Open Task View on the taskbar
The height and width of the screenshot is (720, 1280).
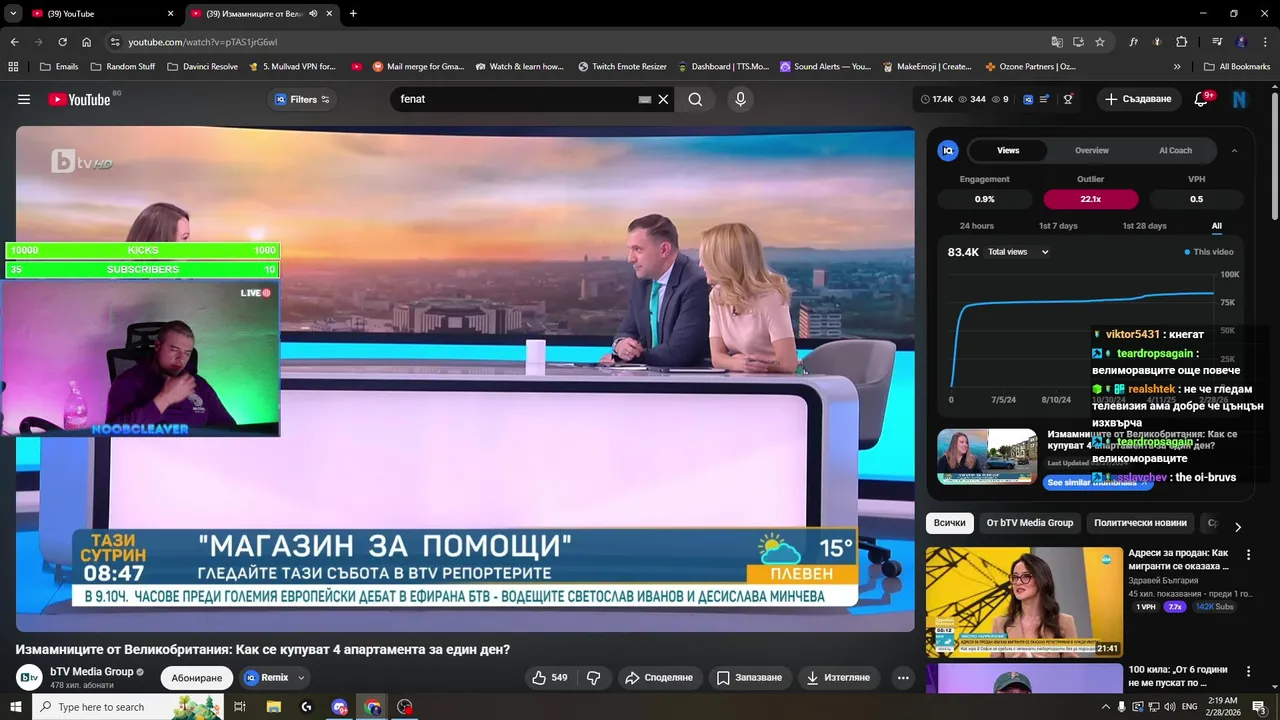[x=240, y=707]
